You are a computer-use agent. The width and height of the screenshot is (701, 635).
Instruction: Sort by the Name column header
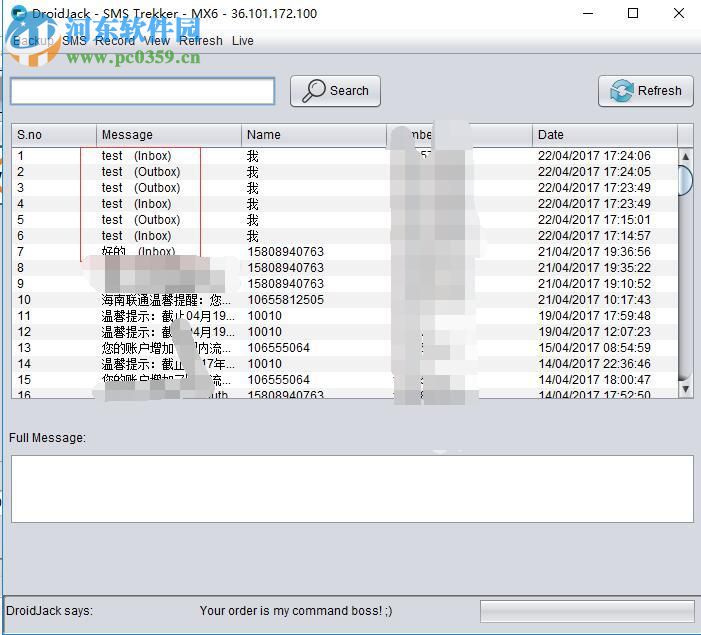(x=314, y=135)
